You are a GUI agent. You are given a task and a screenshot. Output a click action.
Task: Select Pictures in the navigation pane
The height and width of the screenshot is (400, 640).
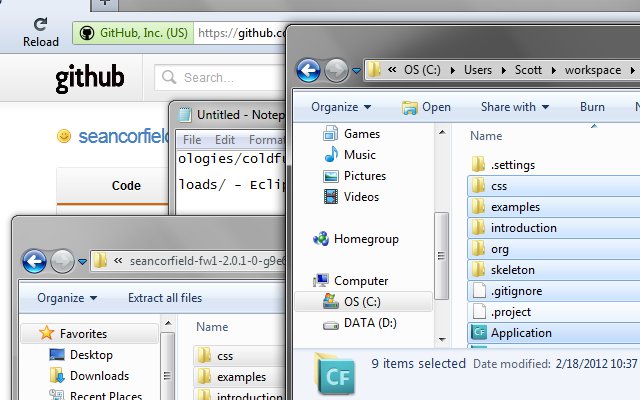[354, 176]
